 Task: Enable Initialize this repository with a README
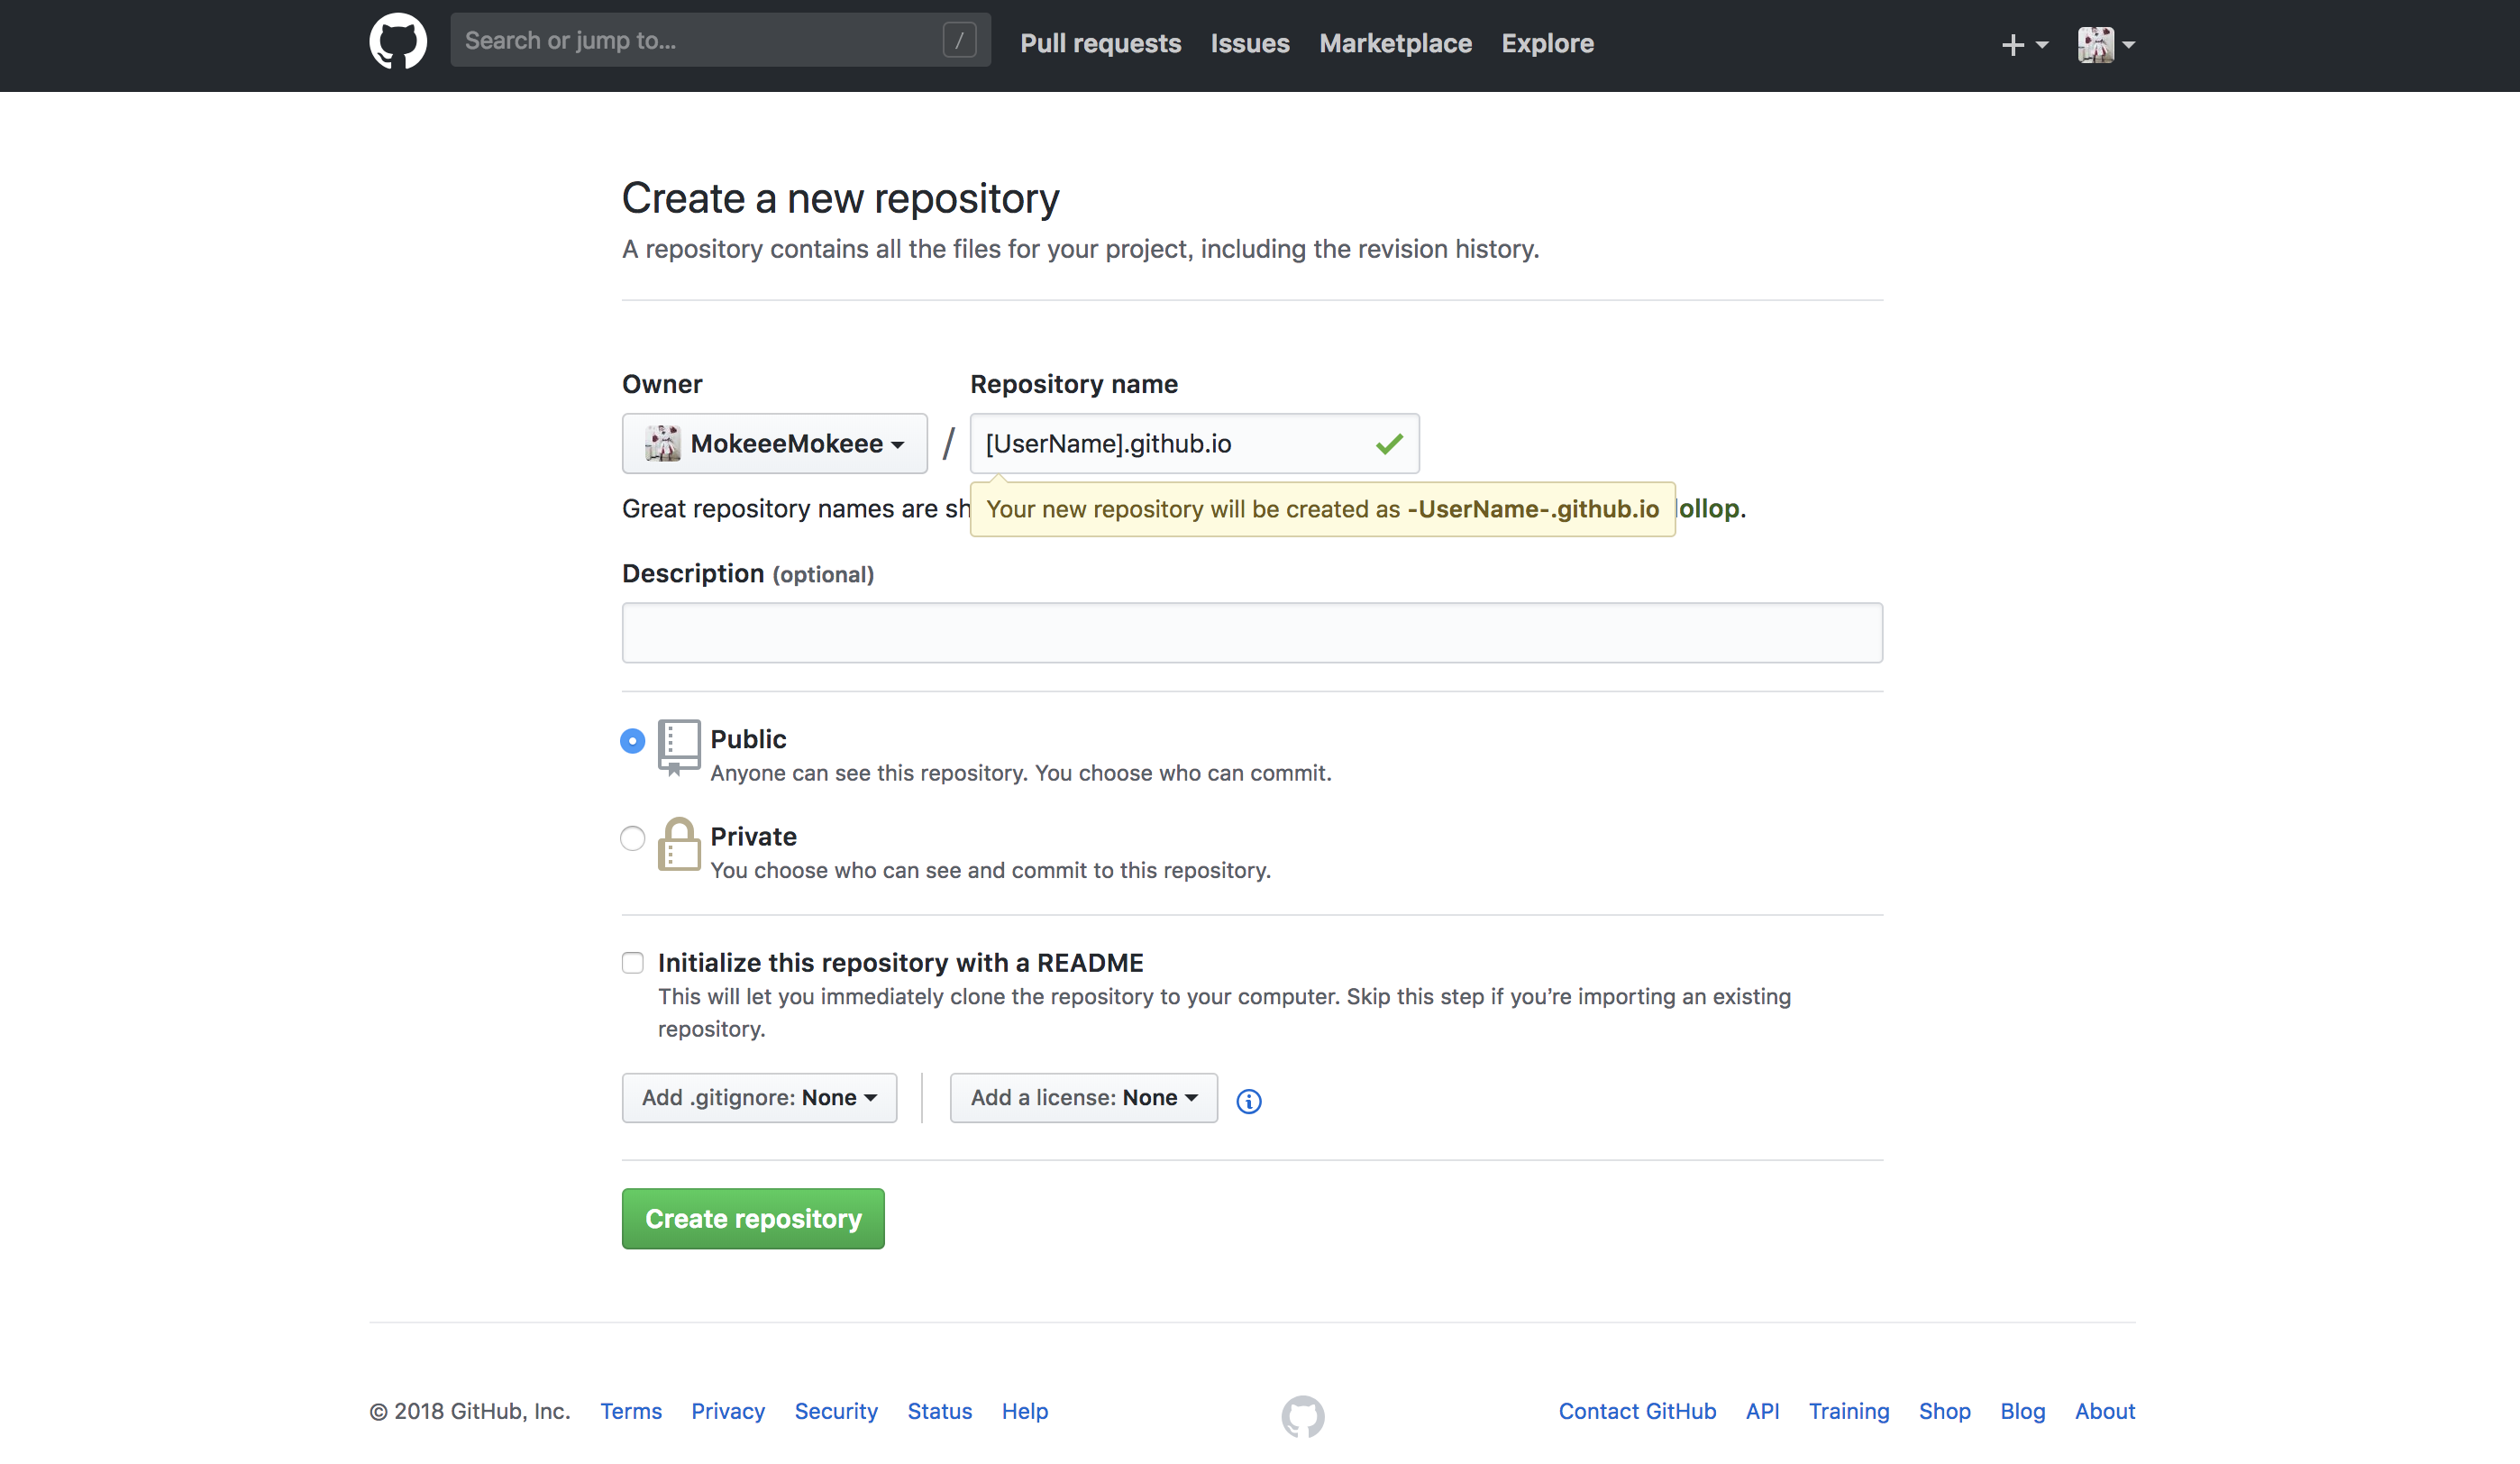[x=632, y=962]
